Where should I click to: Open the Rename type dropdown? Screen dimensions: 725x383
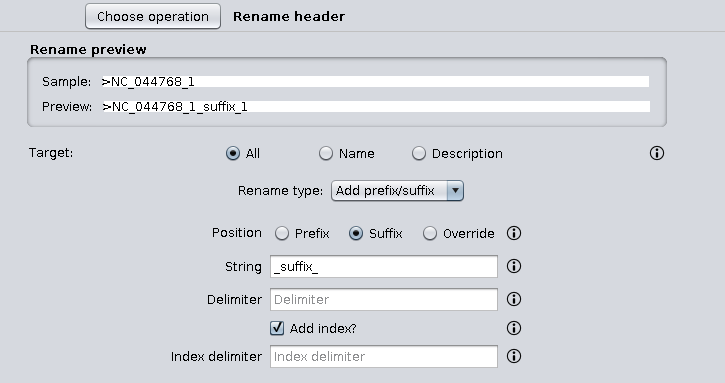pyautogui.click(x=397, y=191)
